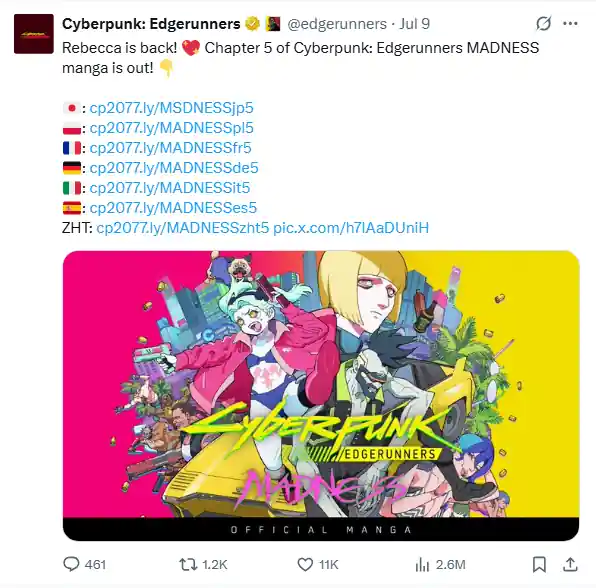The image size is (596, 588).
Task: Reply to the post via comment icon
Action: click(x=71, y=564)
